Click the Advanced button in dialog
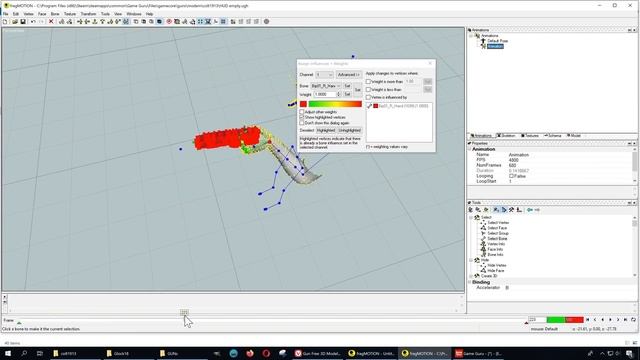 click(348, 75)
